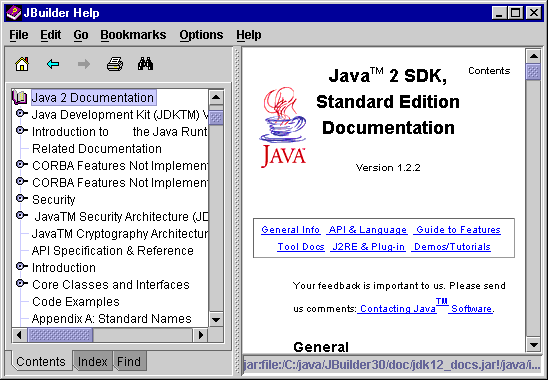Expand Core Classes and Interfaces node
Screen dimensions: 548x380
coord(21,283)
